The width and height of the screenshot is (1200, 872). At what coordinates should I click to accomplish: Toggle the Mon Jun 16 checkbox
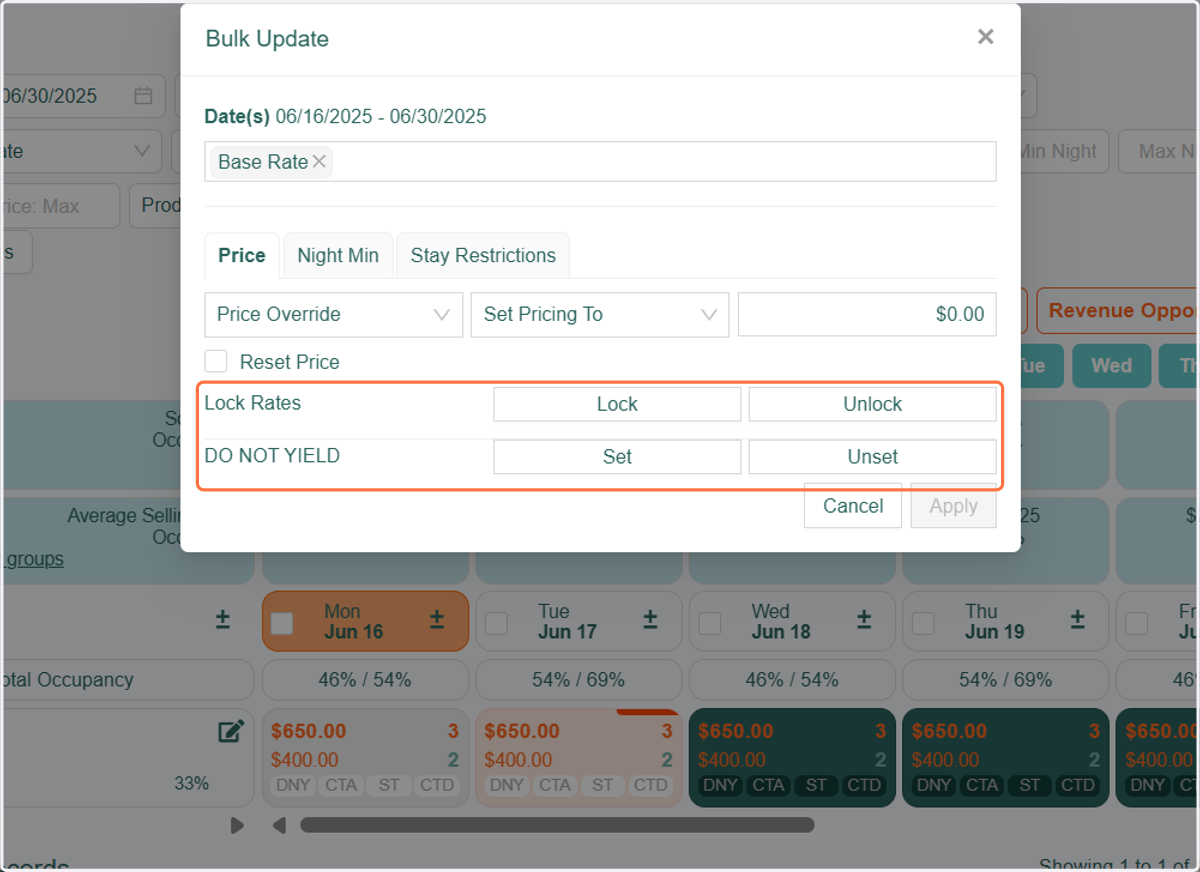point(283,623)
